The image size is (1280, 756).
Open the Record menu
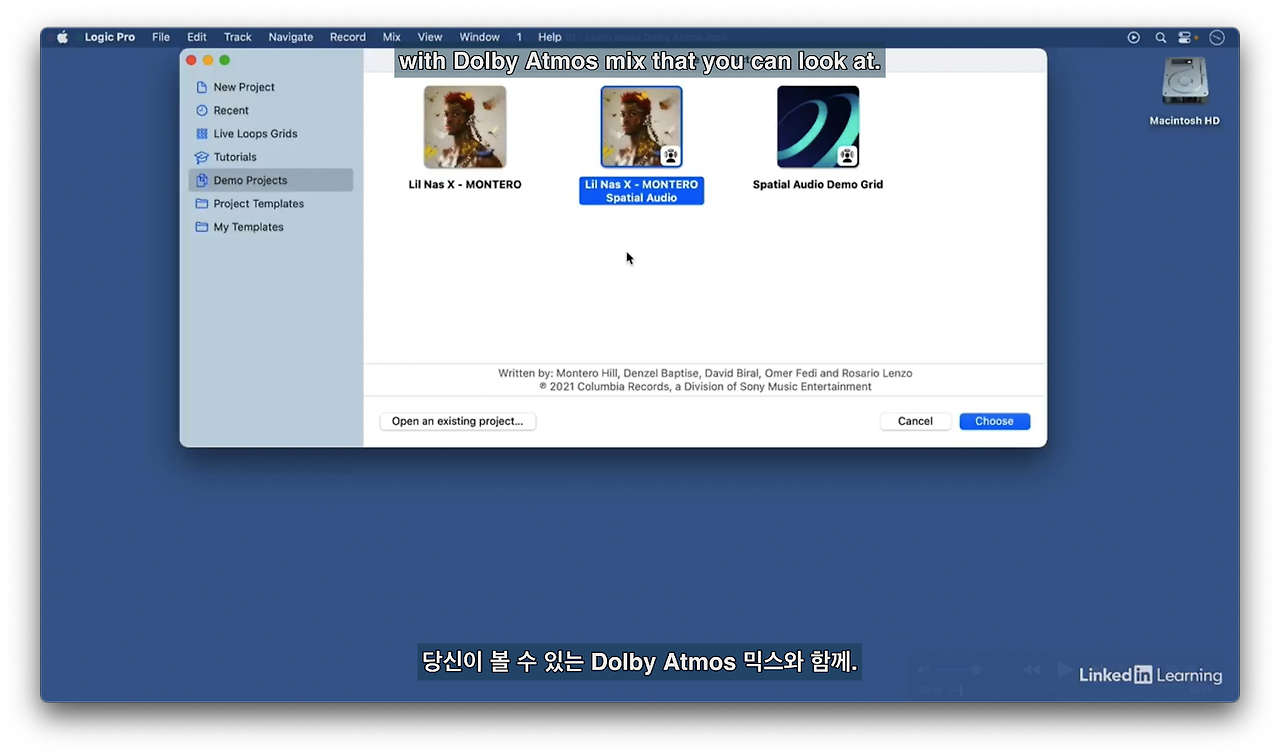coord(348,37)
